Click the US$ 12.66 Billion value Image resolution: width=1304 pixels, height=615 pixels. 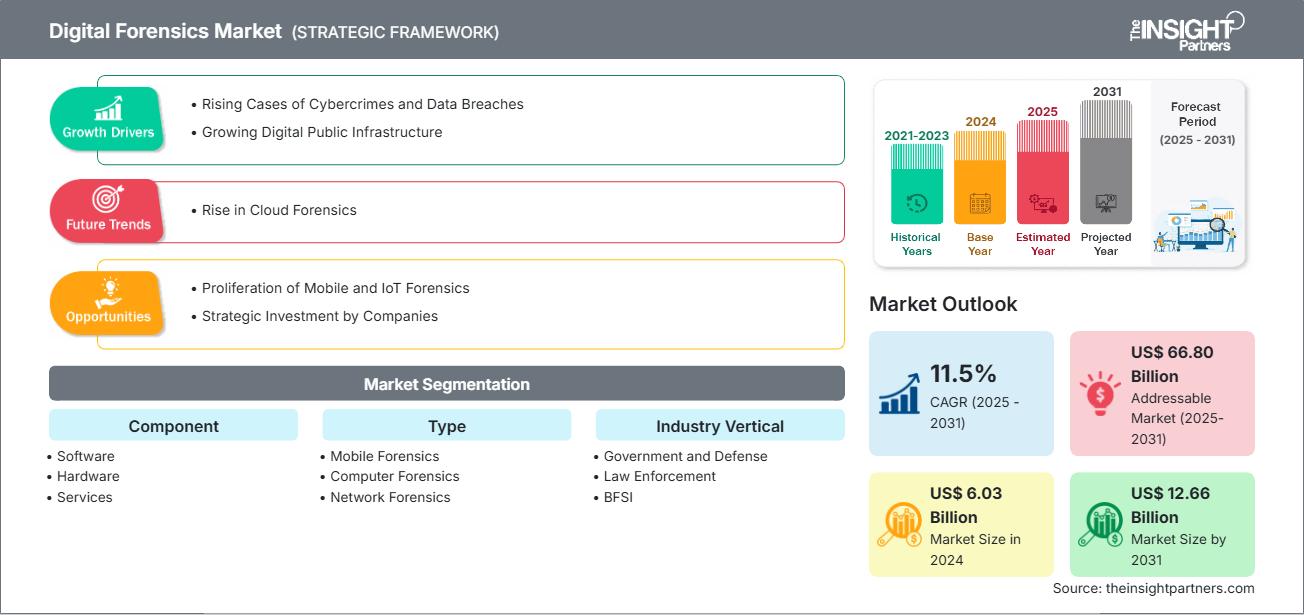(x=1171, y=505)
